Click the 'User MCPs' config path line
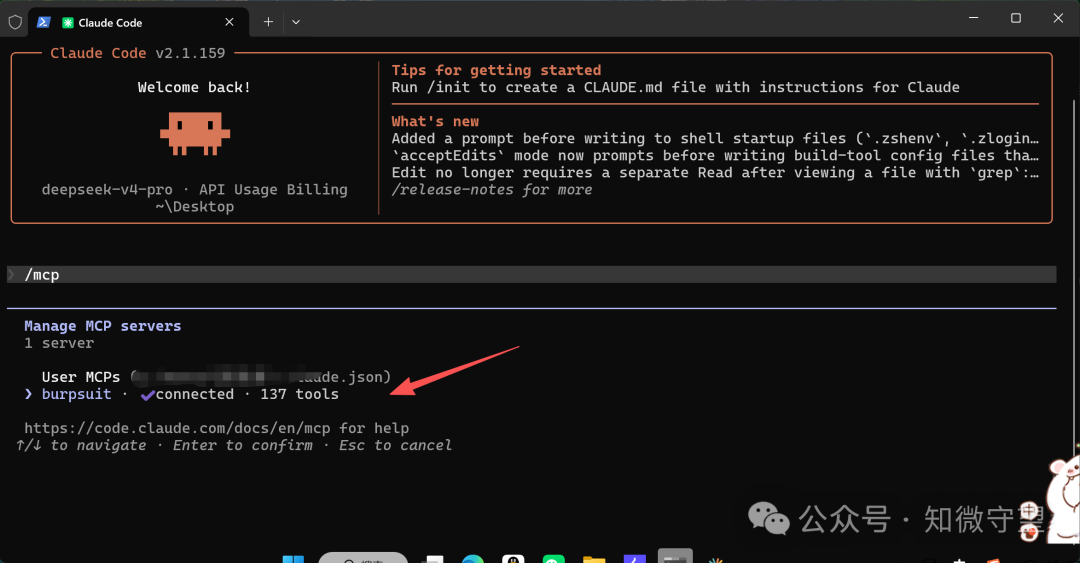This screenshot has width=1080, height=563. click(216, 377)
